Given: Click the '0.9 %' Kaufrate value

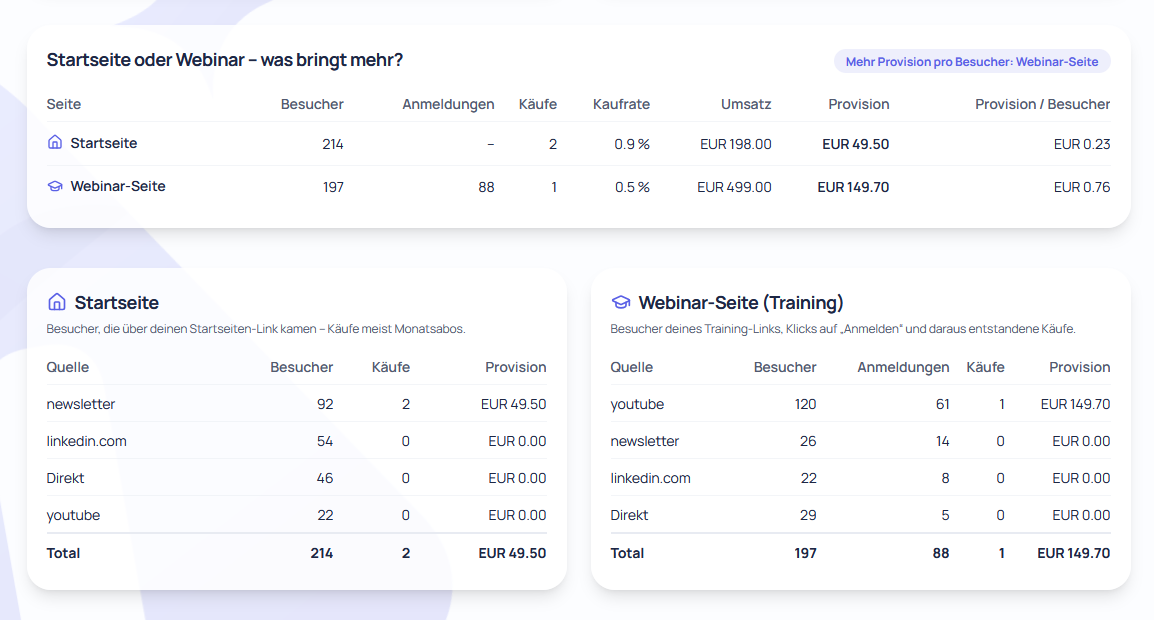Looking at the screenshot, I should (632, 144).
